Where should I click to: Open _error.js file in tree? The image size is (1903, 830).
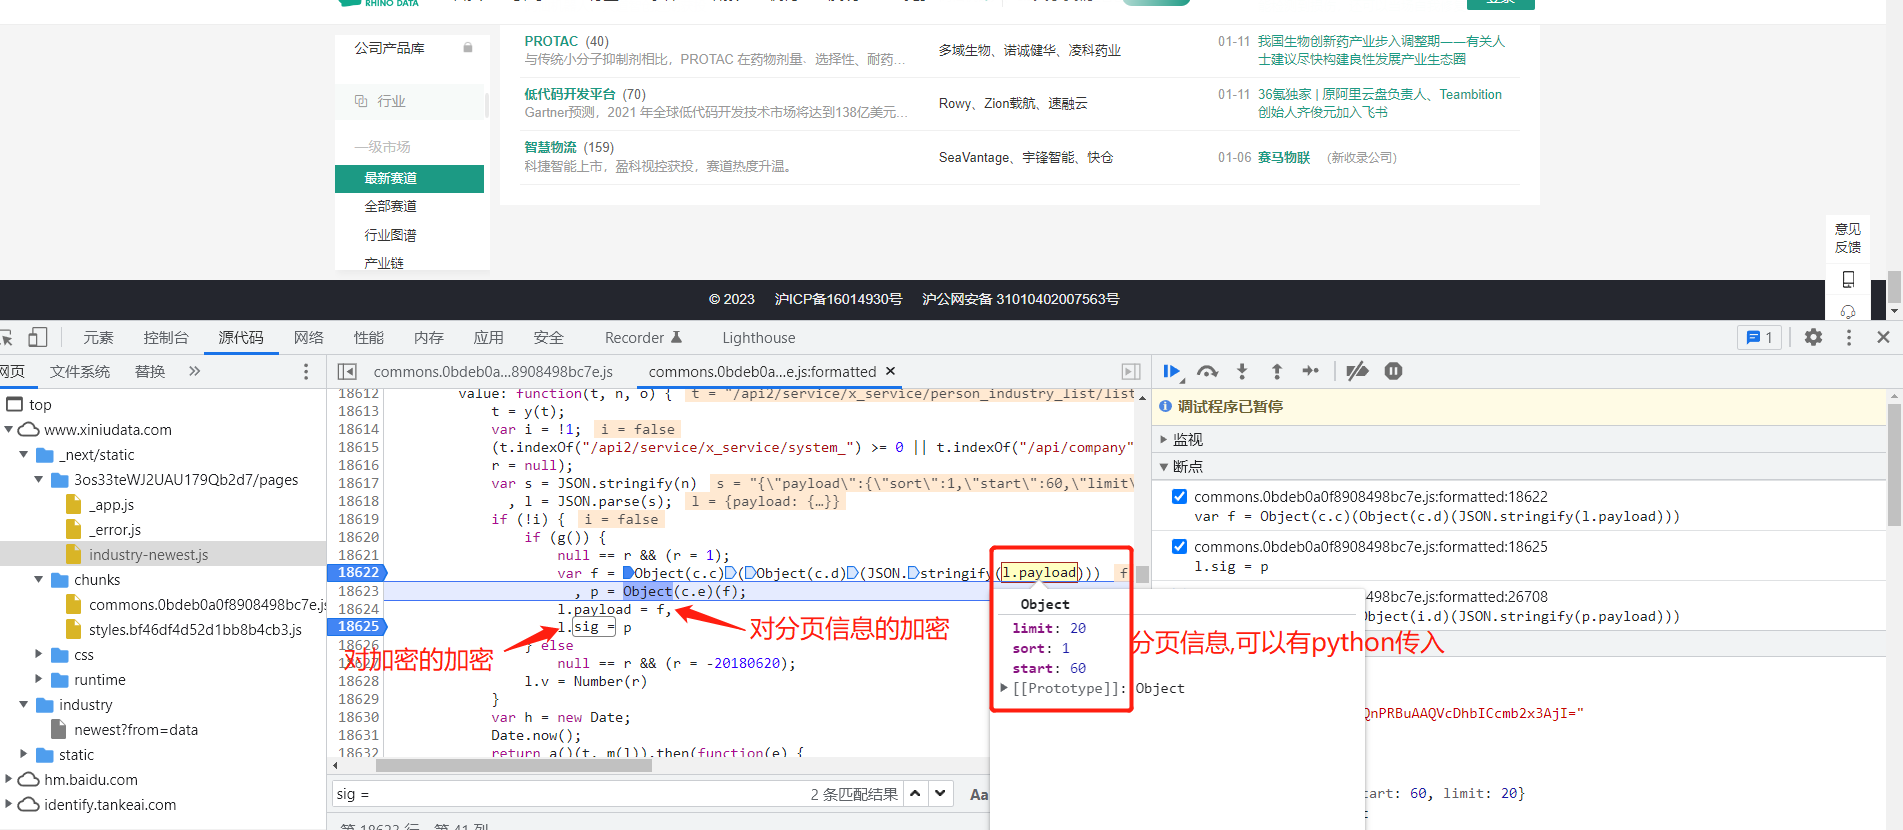(x=115, y=530)
